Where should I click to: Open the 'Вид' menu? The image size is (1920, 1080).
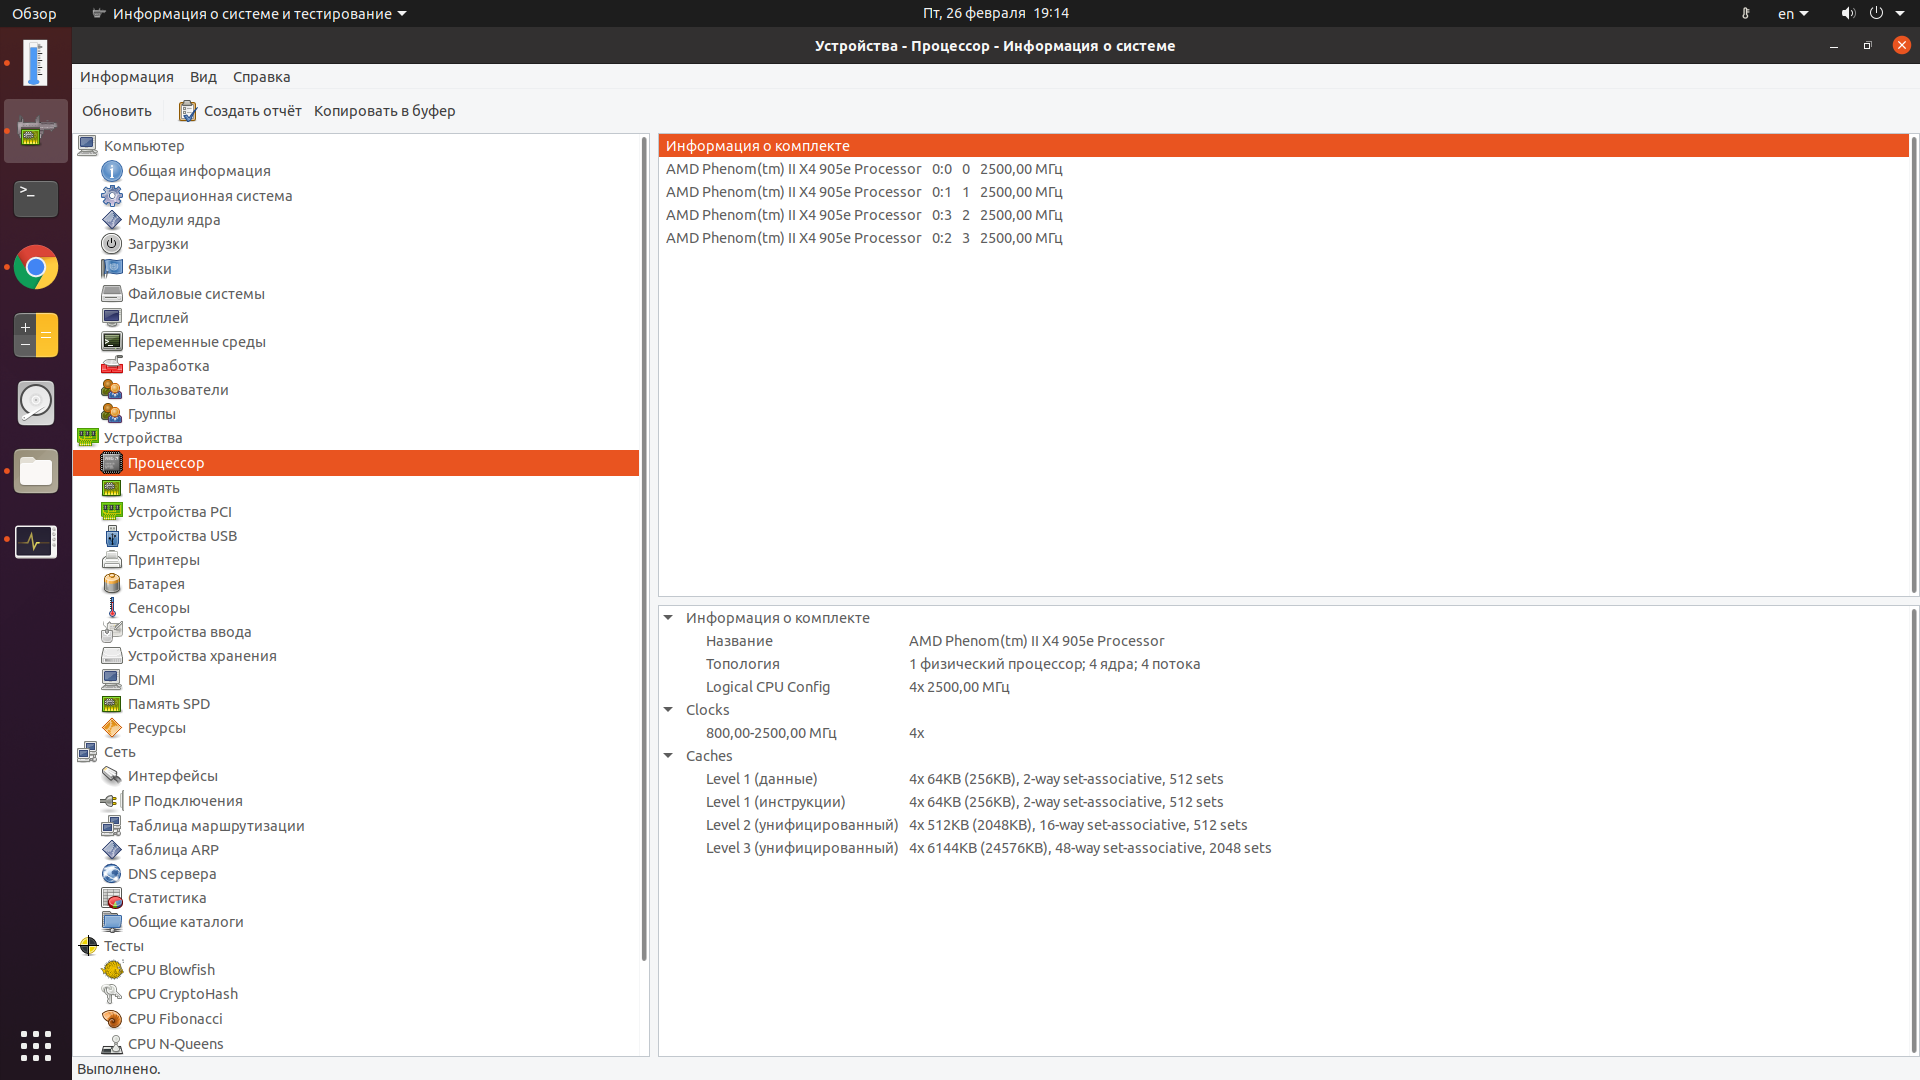(203, 77)
